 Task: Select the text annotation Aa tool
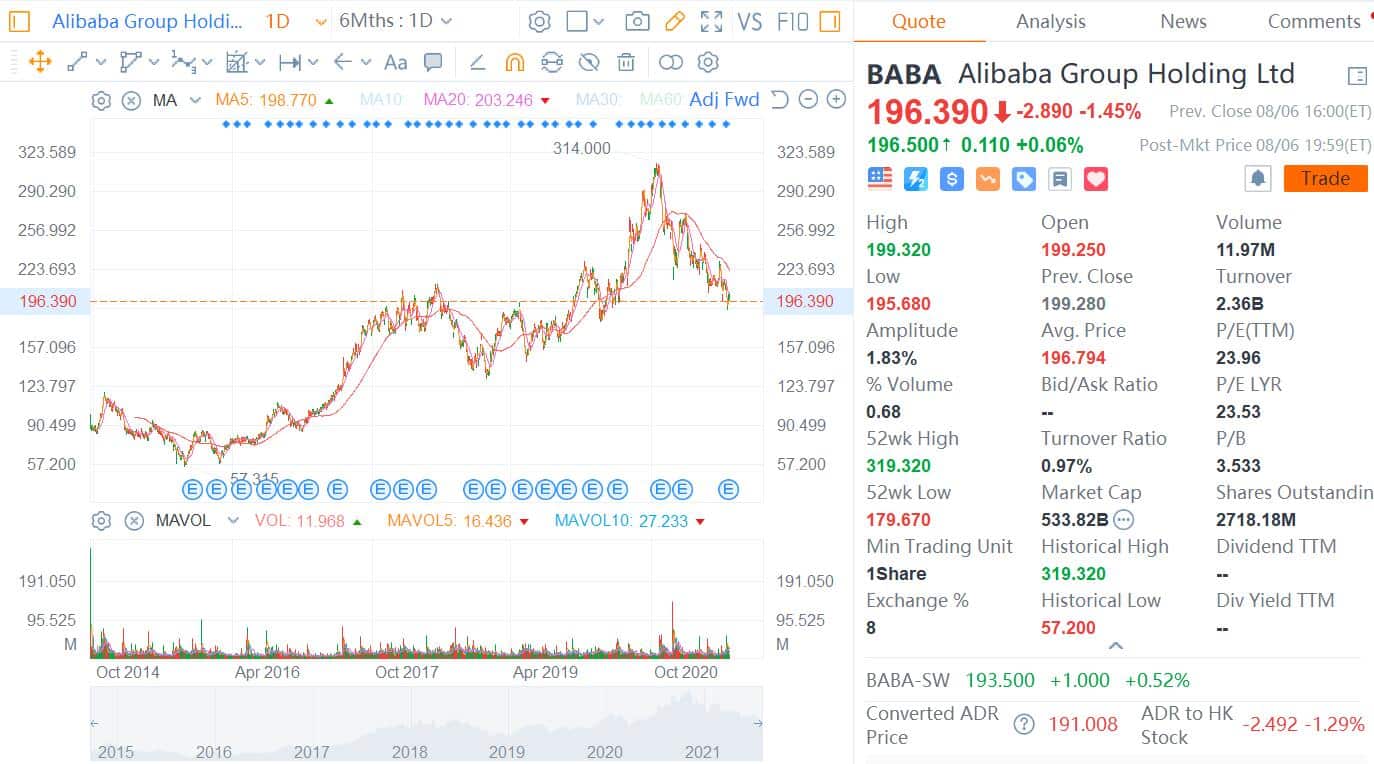396,62
